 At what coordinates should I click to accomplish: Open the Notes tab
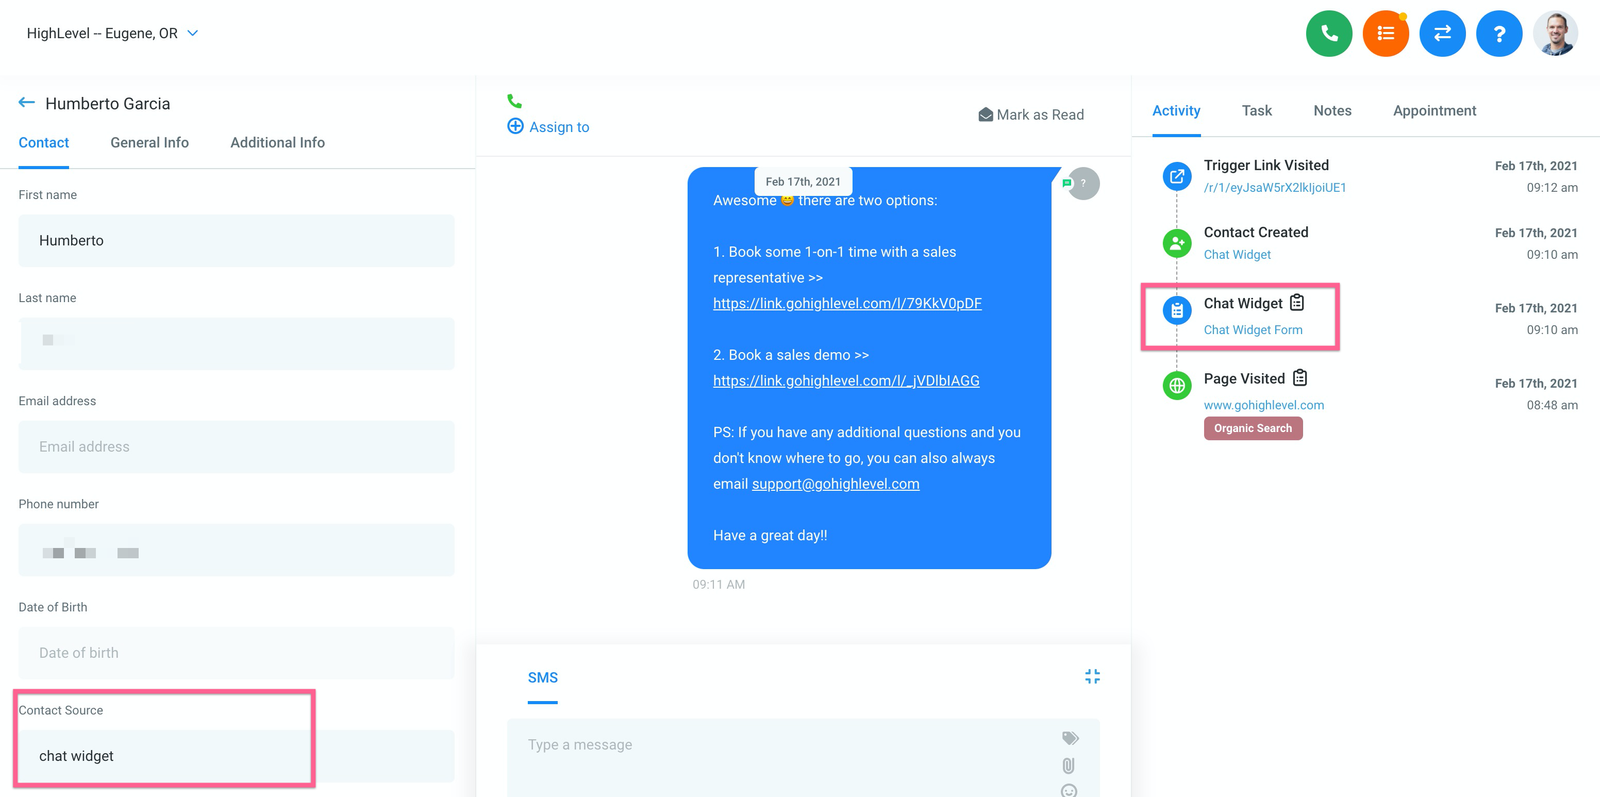tap(1332, 111)
